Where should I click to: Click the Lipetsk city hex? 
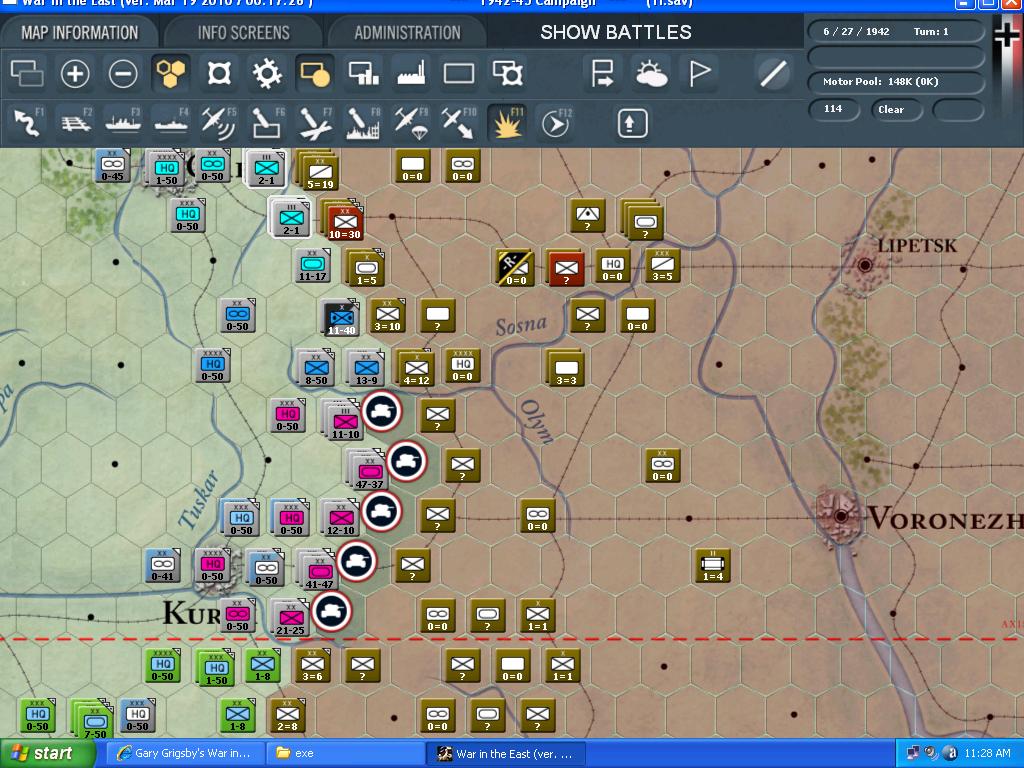(x=865, y=265)
